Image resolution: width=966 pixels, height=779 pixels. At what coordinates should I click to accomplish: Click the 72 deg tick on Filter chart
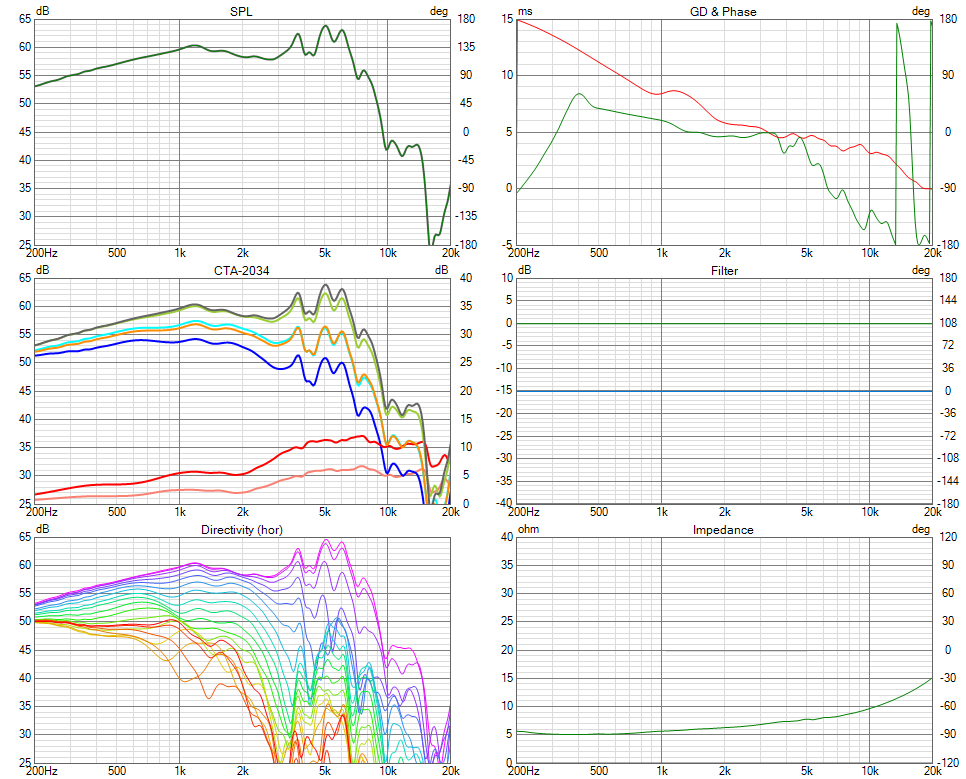click(948, 345)
